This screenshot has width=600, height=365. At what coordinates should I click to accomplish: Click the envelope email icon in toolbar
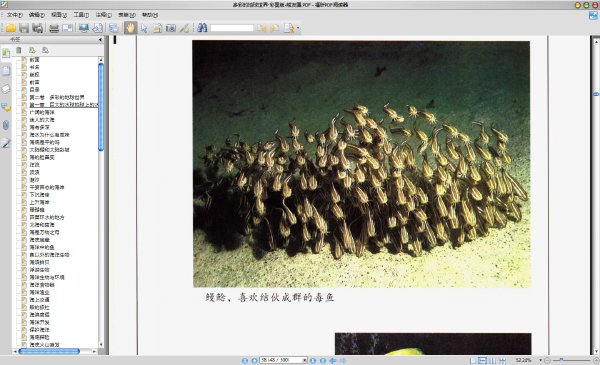[x=68, y=28]
